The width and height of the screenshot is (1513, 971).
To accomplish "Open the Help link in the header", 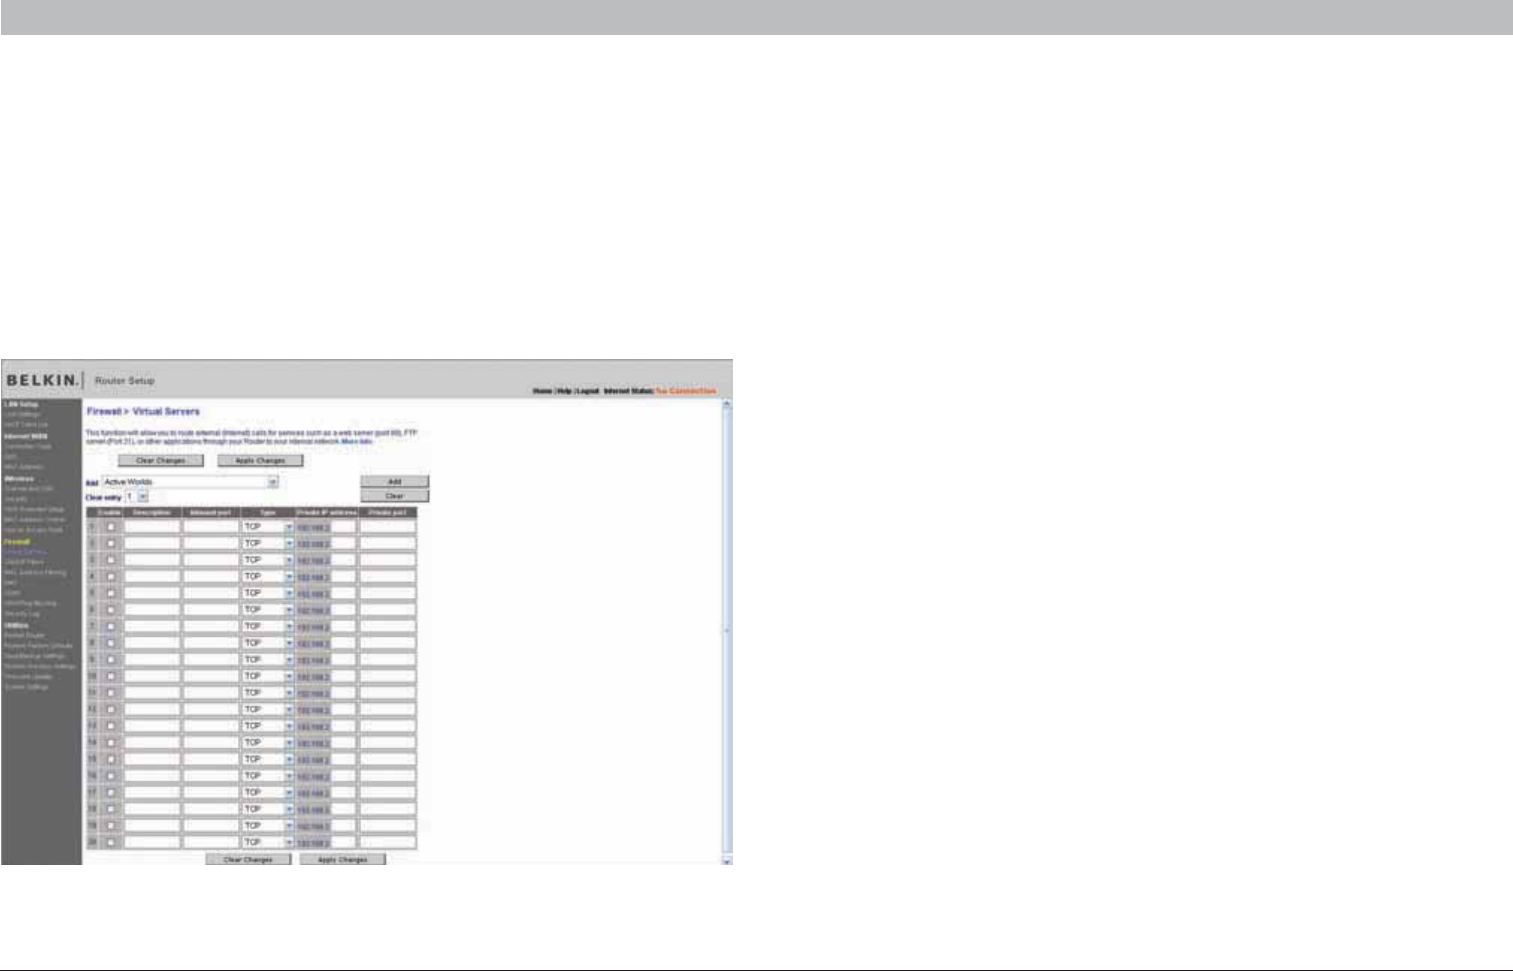I will pos(564,391).
